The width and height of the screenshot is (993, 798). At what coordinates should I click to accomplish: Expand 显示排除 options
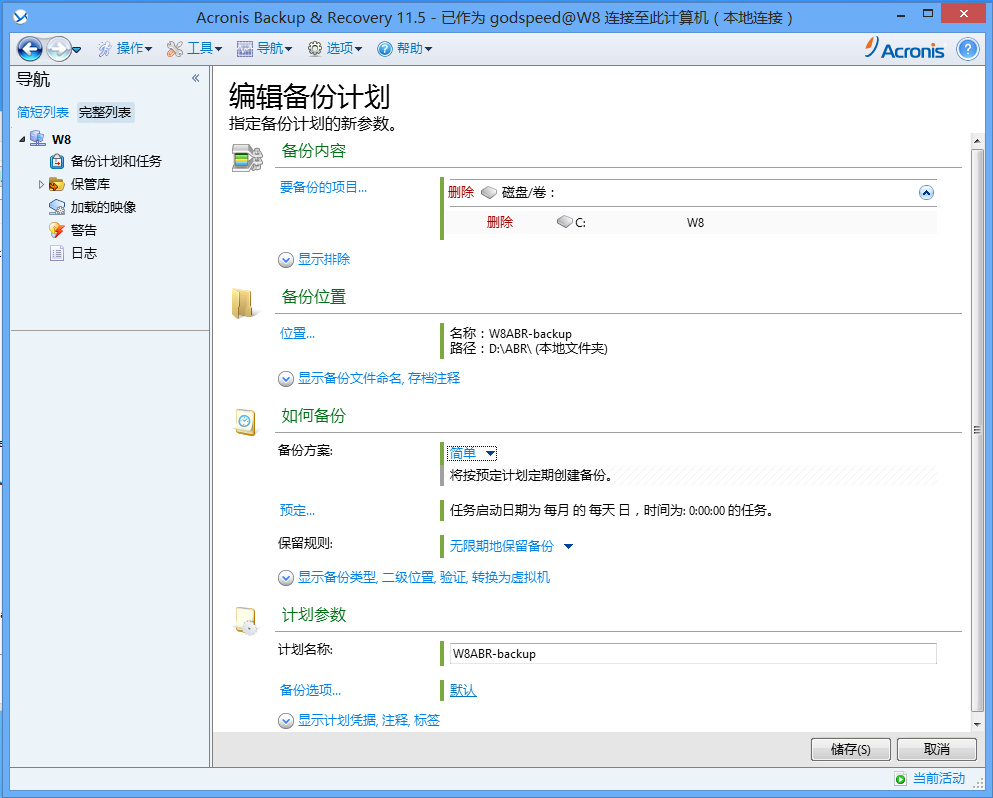[314, 259]
